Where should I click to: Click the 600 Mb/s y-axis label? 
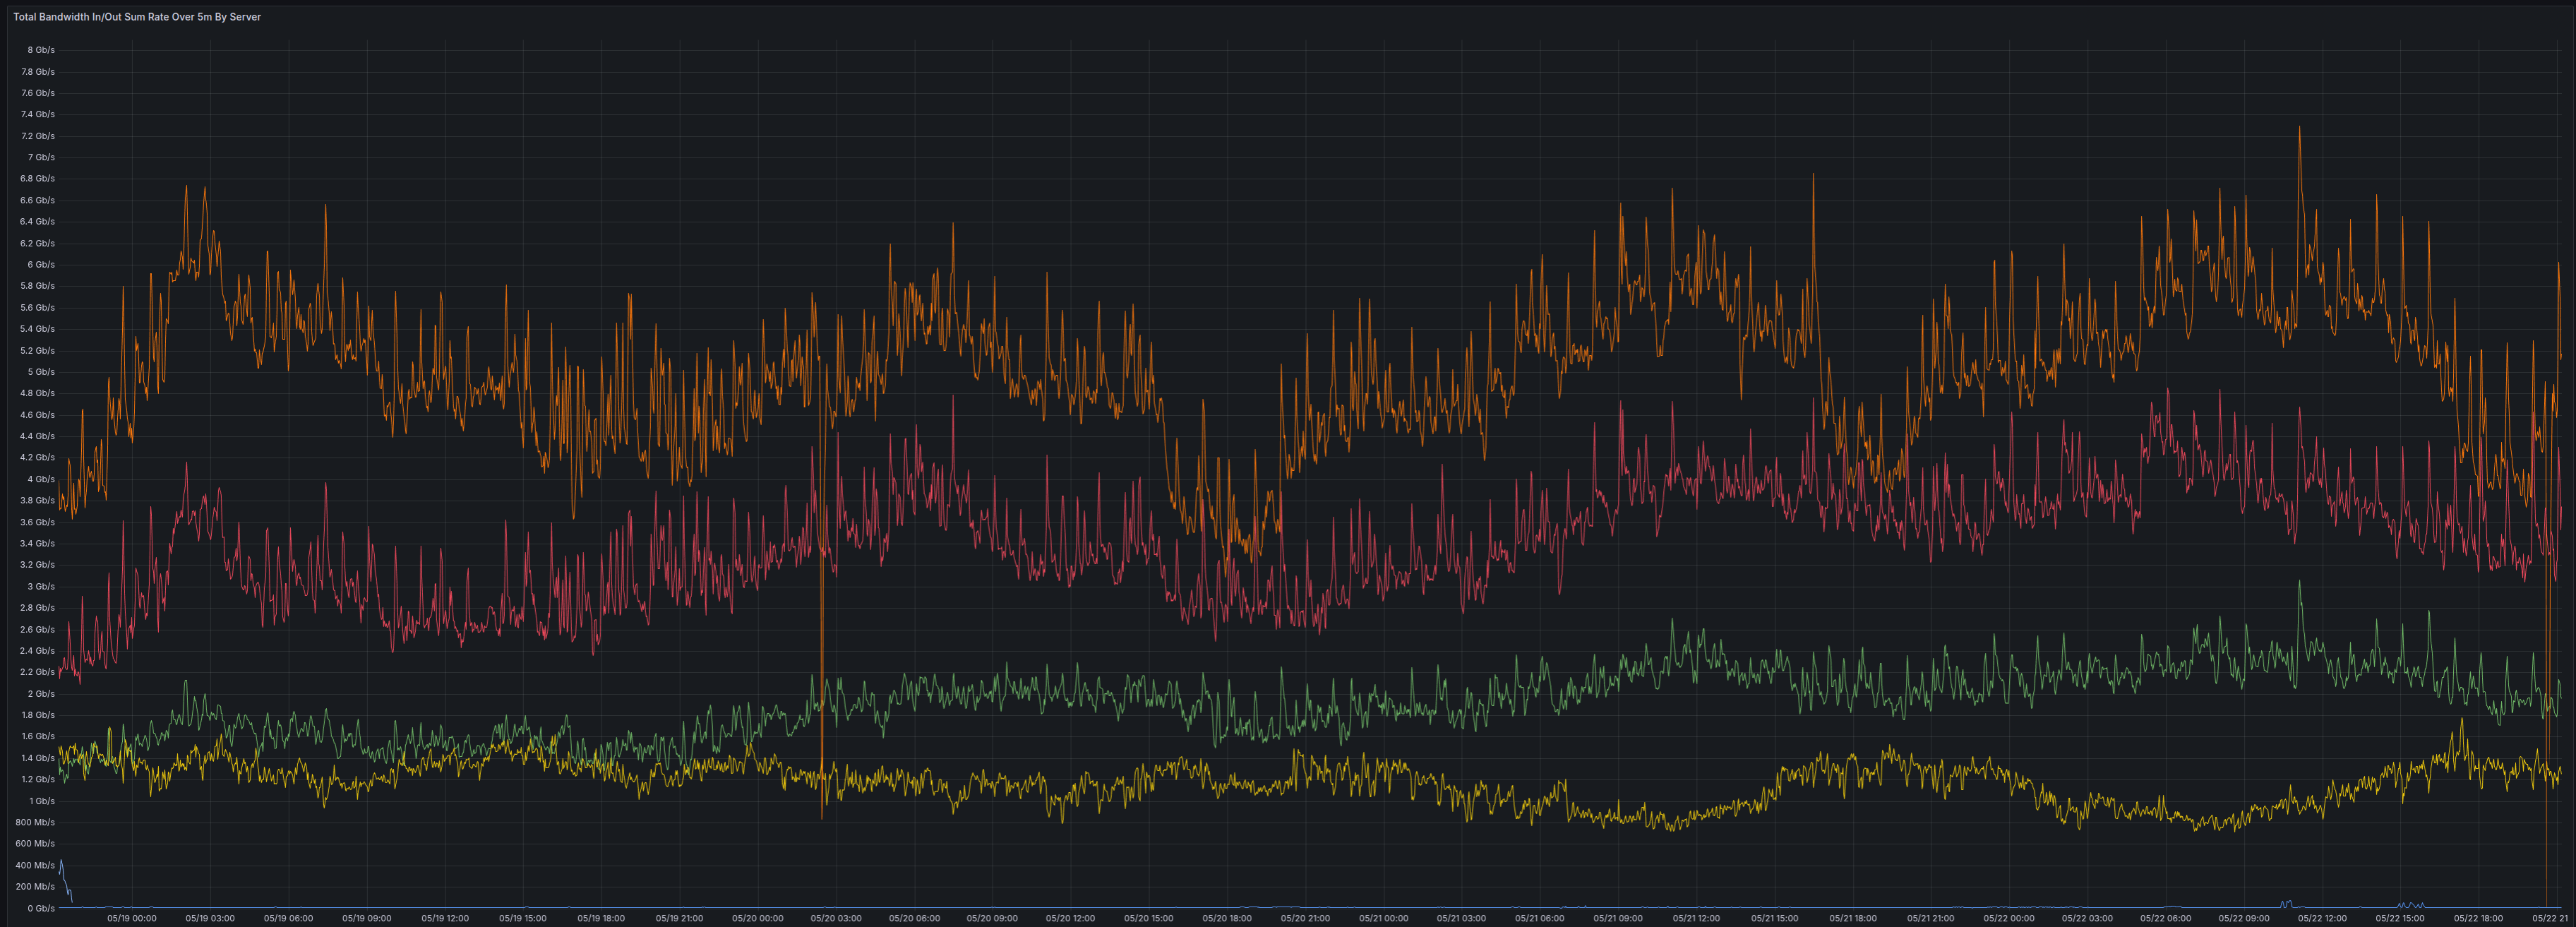pos(36,844)
